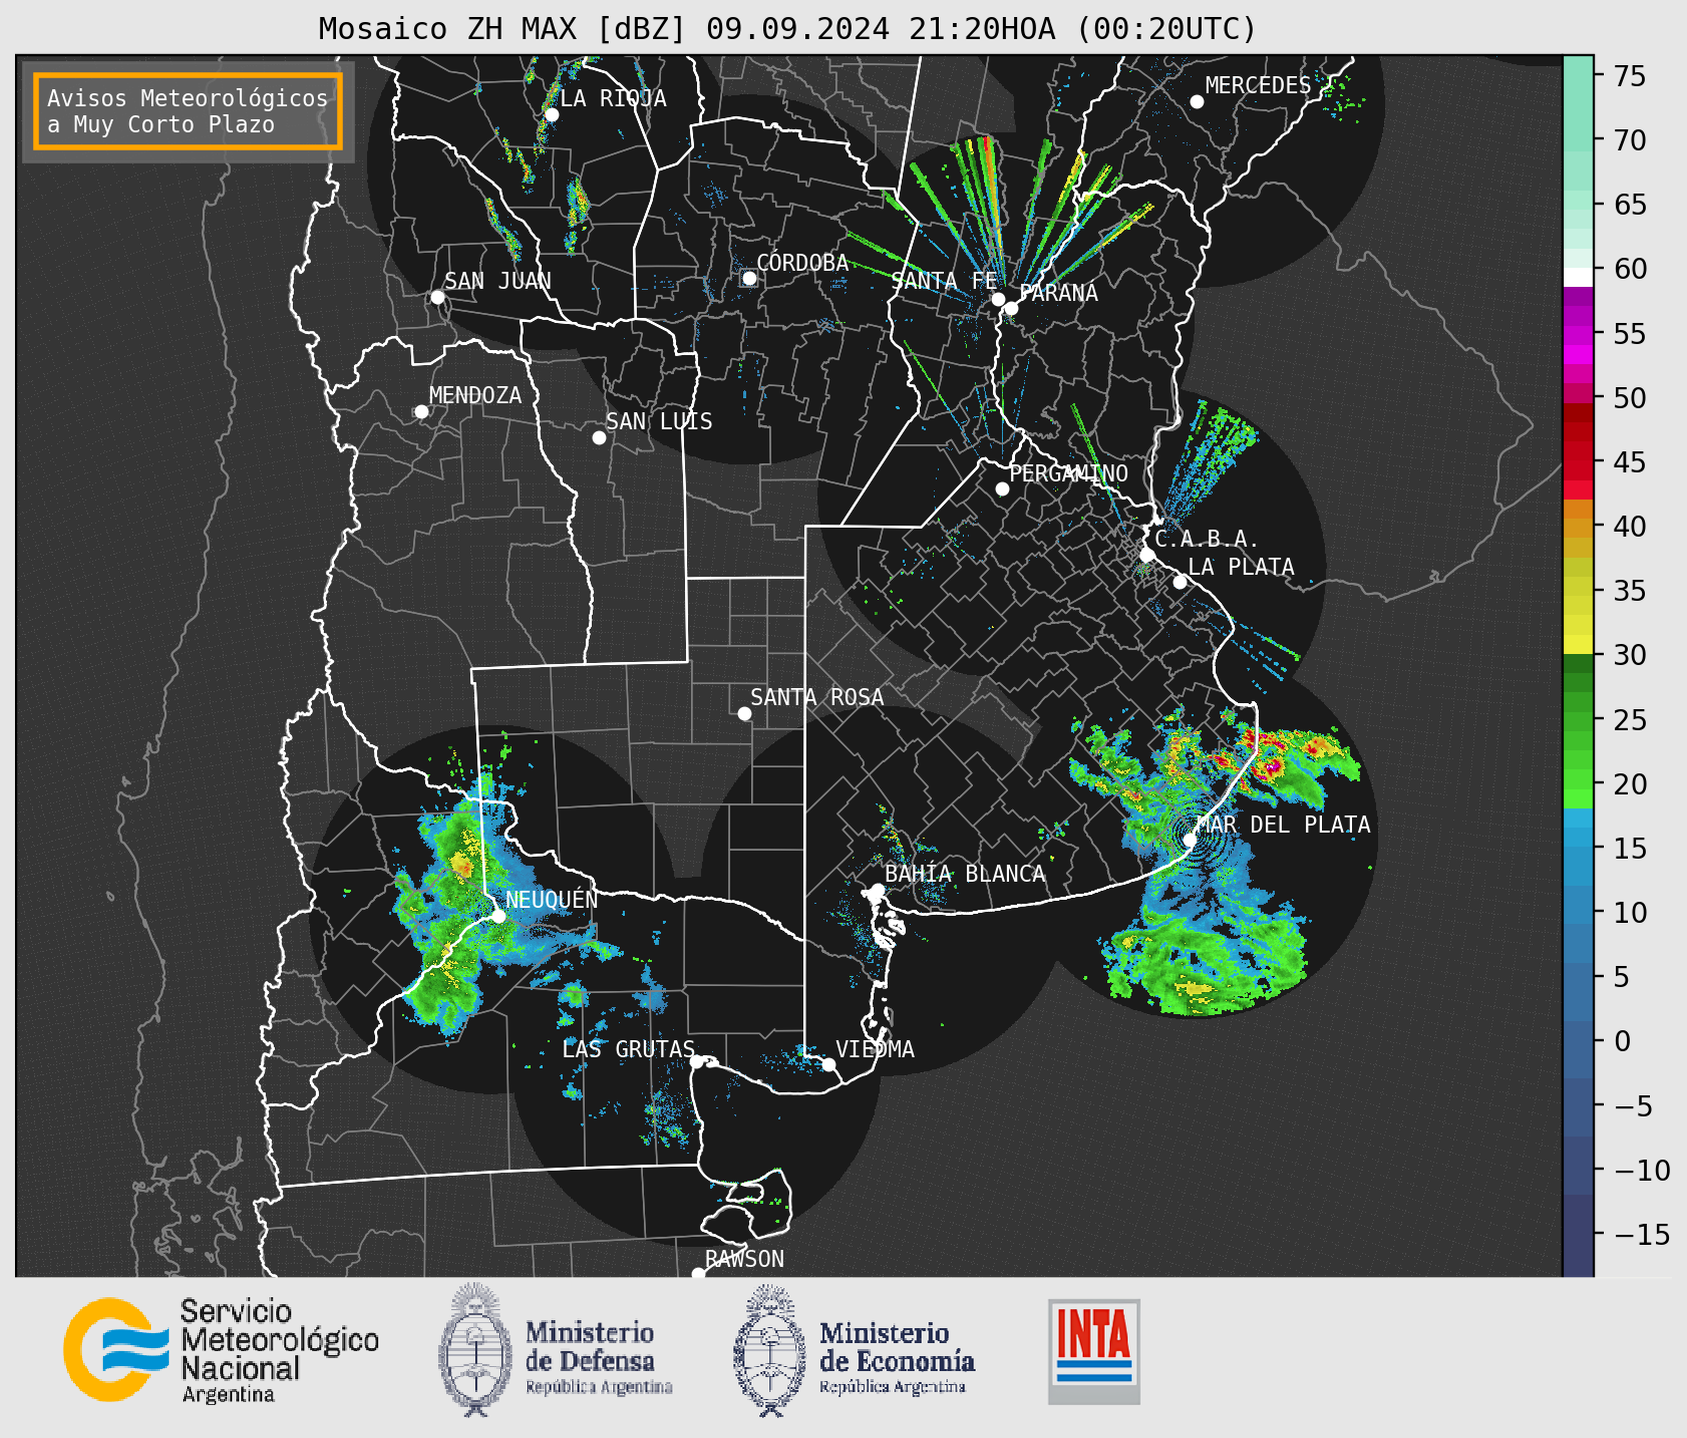Click the 75 value on the dBZ scale
Screen dimensions: 1687x1438
pos(1629,76)
